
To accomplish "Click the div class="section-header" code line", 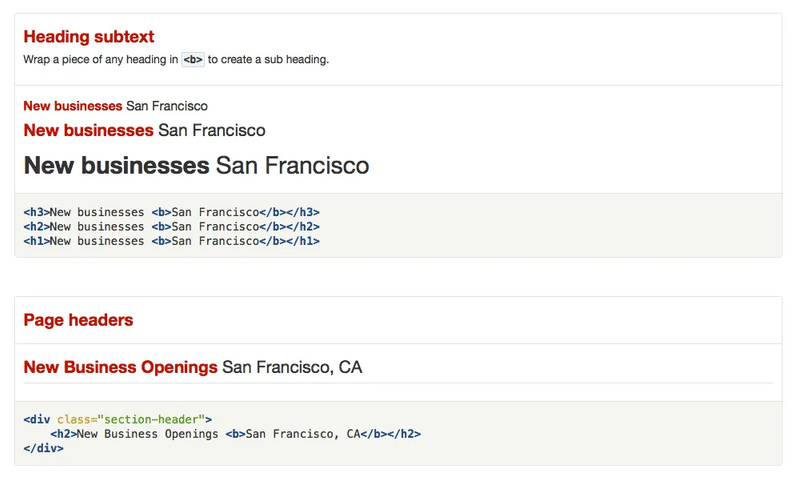I will pyautogui.click(x=118, y=419).
